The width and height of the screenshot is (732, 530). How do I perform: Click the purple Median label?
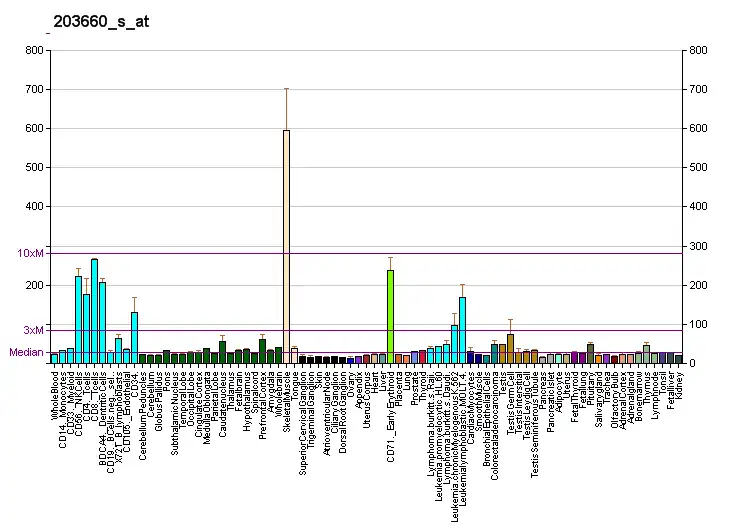tap(26, 352)
